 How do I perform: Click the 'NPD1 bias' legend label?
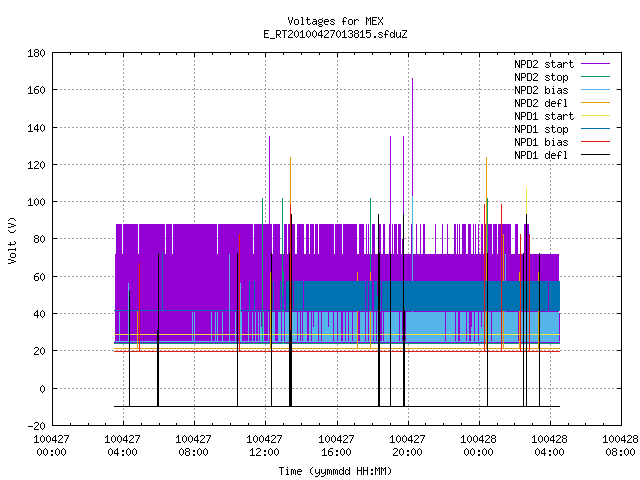[541, 142]
